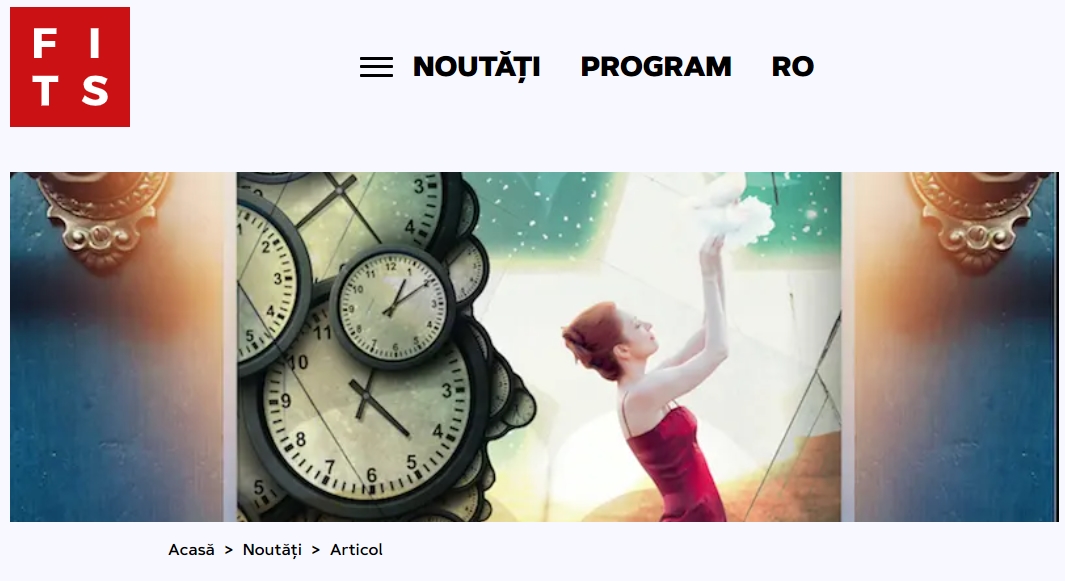
Task: Go to the PROGRAM page
Action: [656, 67]
